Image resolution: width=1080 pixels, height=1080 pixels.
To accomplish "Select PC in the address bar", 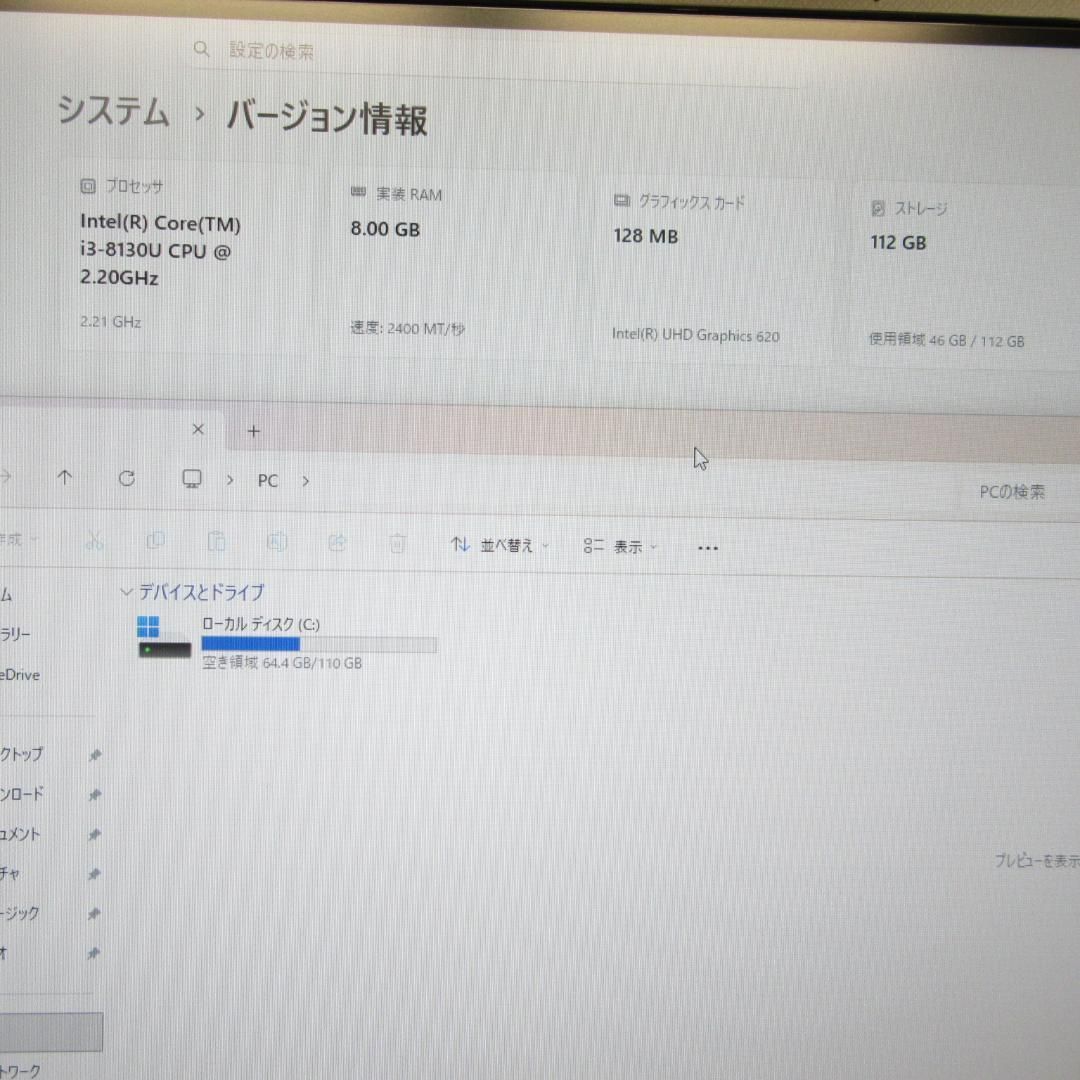I will click(x=268, y=481).
